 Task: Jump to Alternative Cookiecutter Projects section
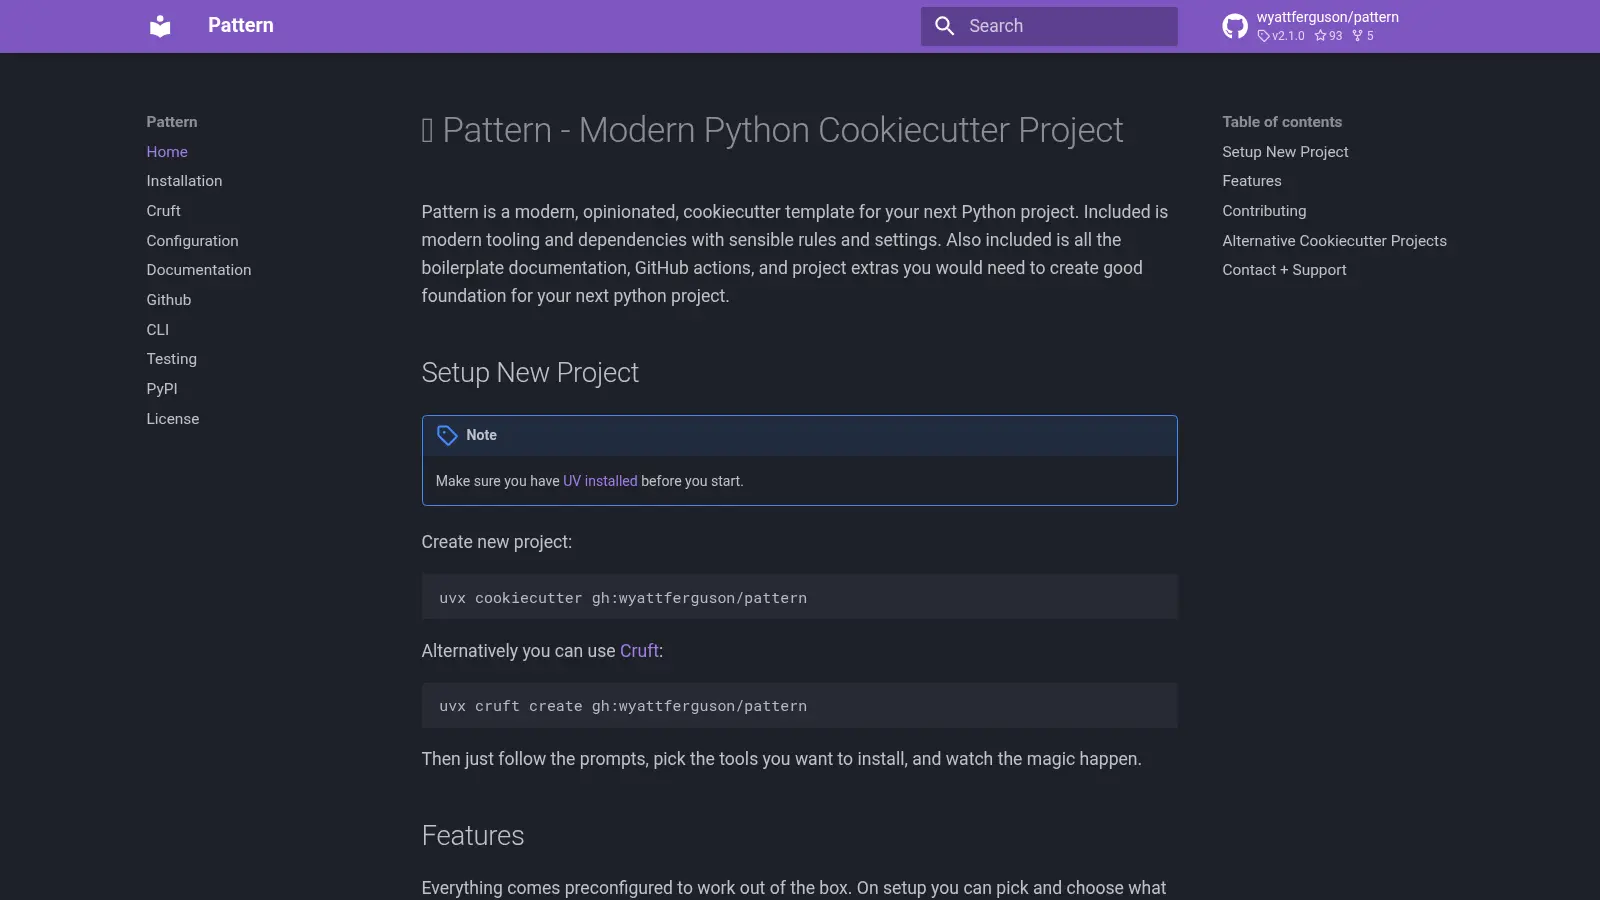tap(1334, 241)
